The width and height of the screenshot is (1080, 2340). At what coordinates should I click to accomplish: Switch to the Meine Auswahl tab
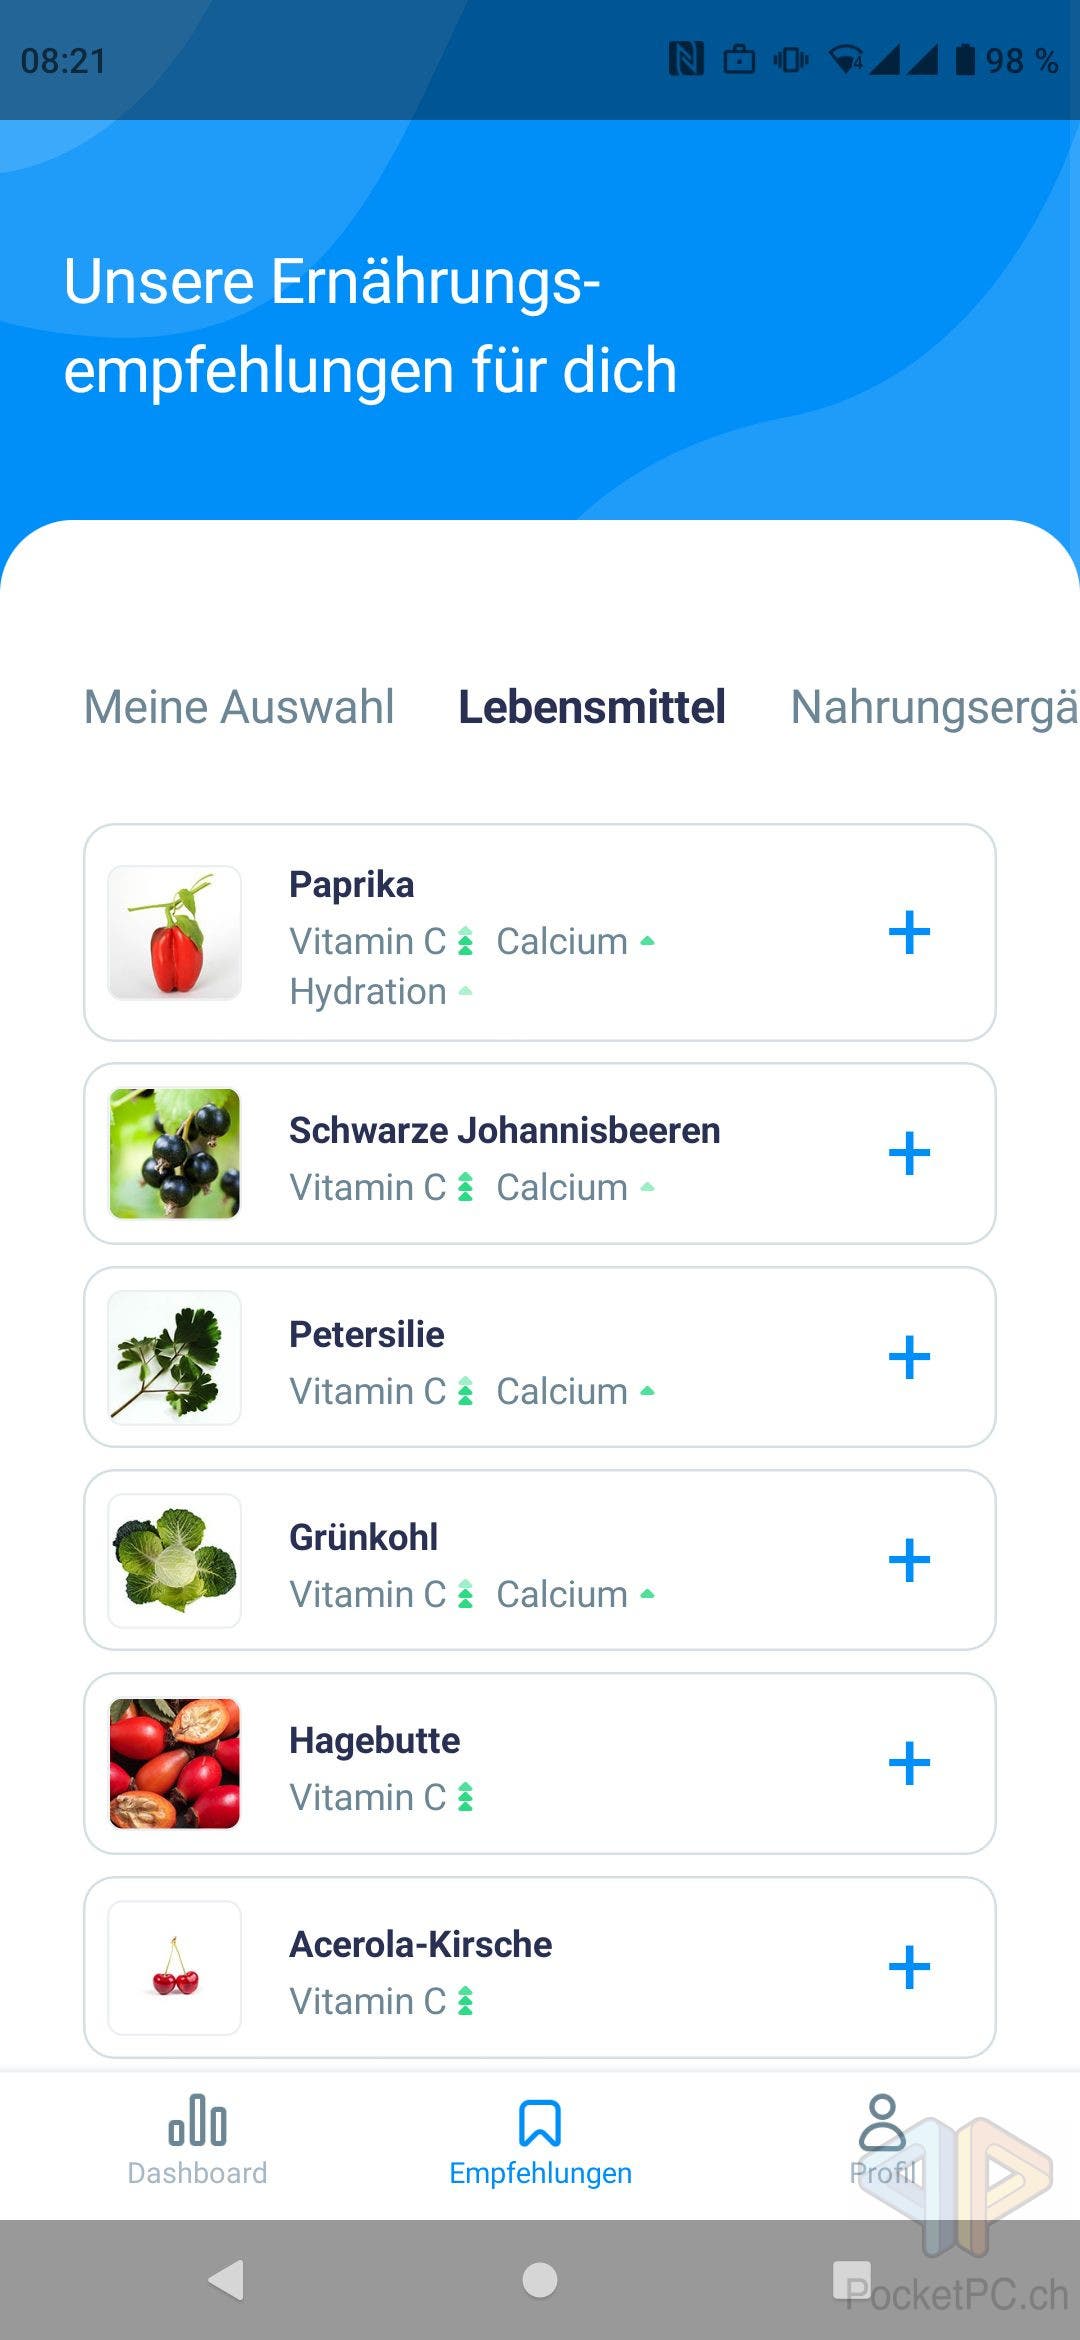239,707
